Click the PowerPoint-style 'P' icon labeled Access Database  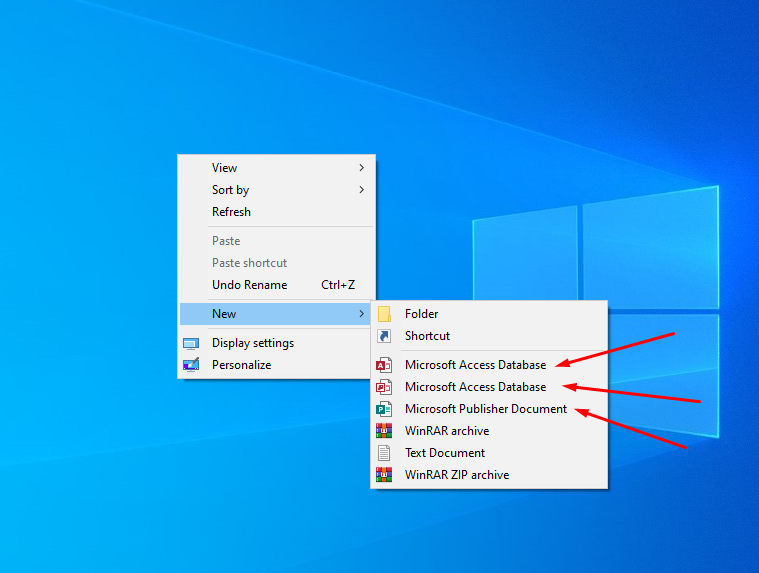click(x=384, y=387)
